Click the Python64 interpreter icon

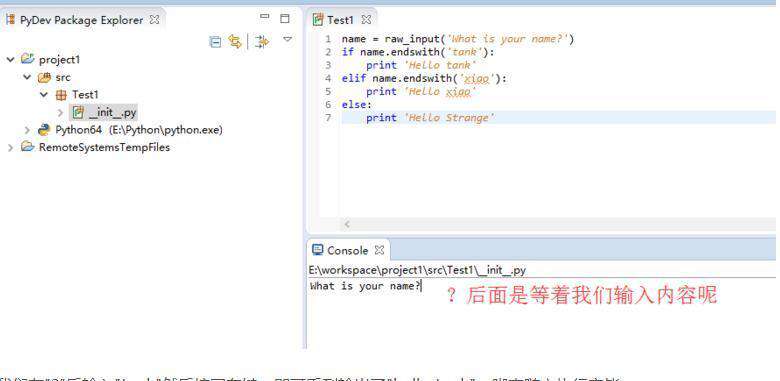point(44,130)
